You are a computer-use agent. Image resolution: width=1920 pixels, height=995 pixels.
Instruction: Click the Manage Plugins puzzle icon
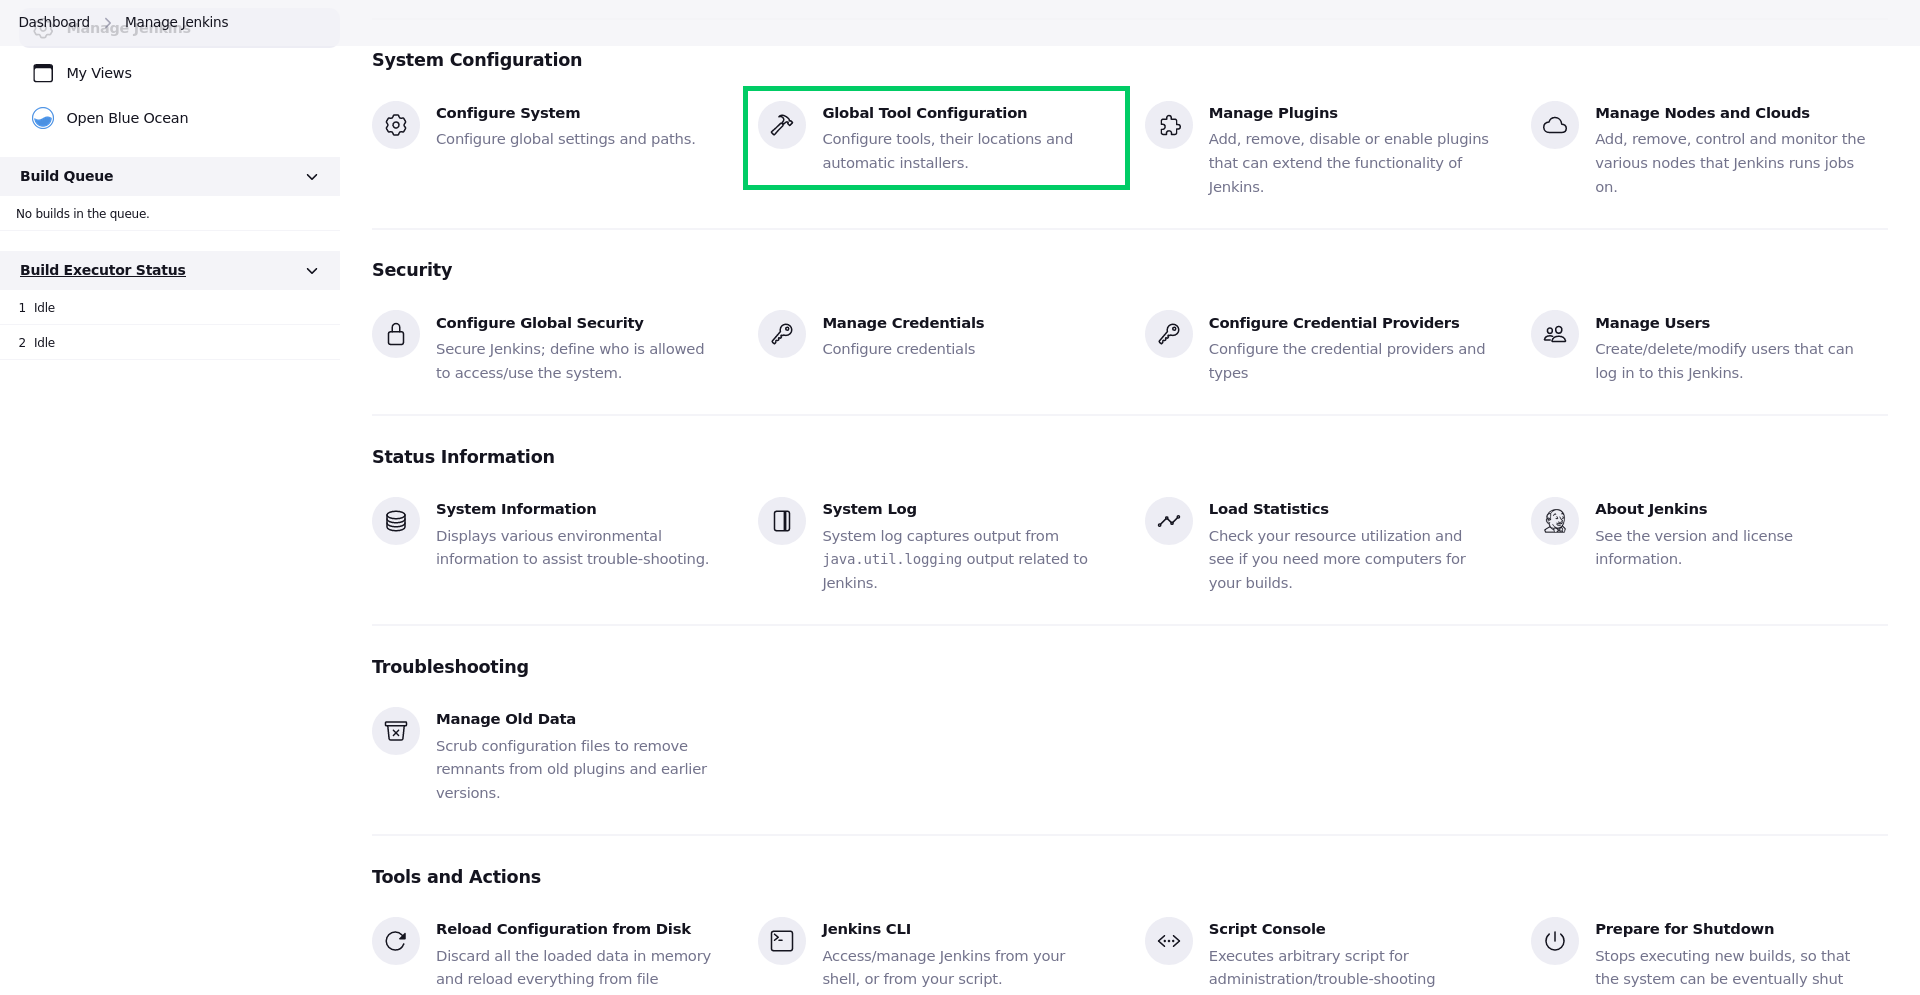click(x=1169, y=125)
